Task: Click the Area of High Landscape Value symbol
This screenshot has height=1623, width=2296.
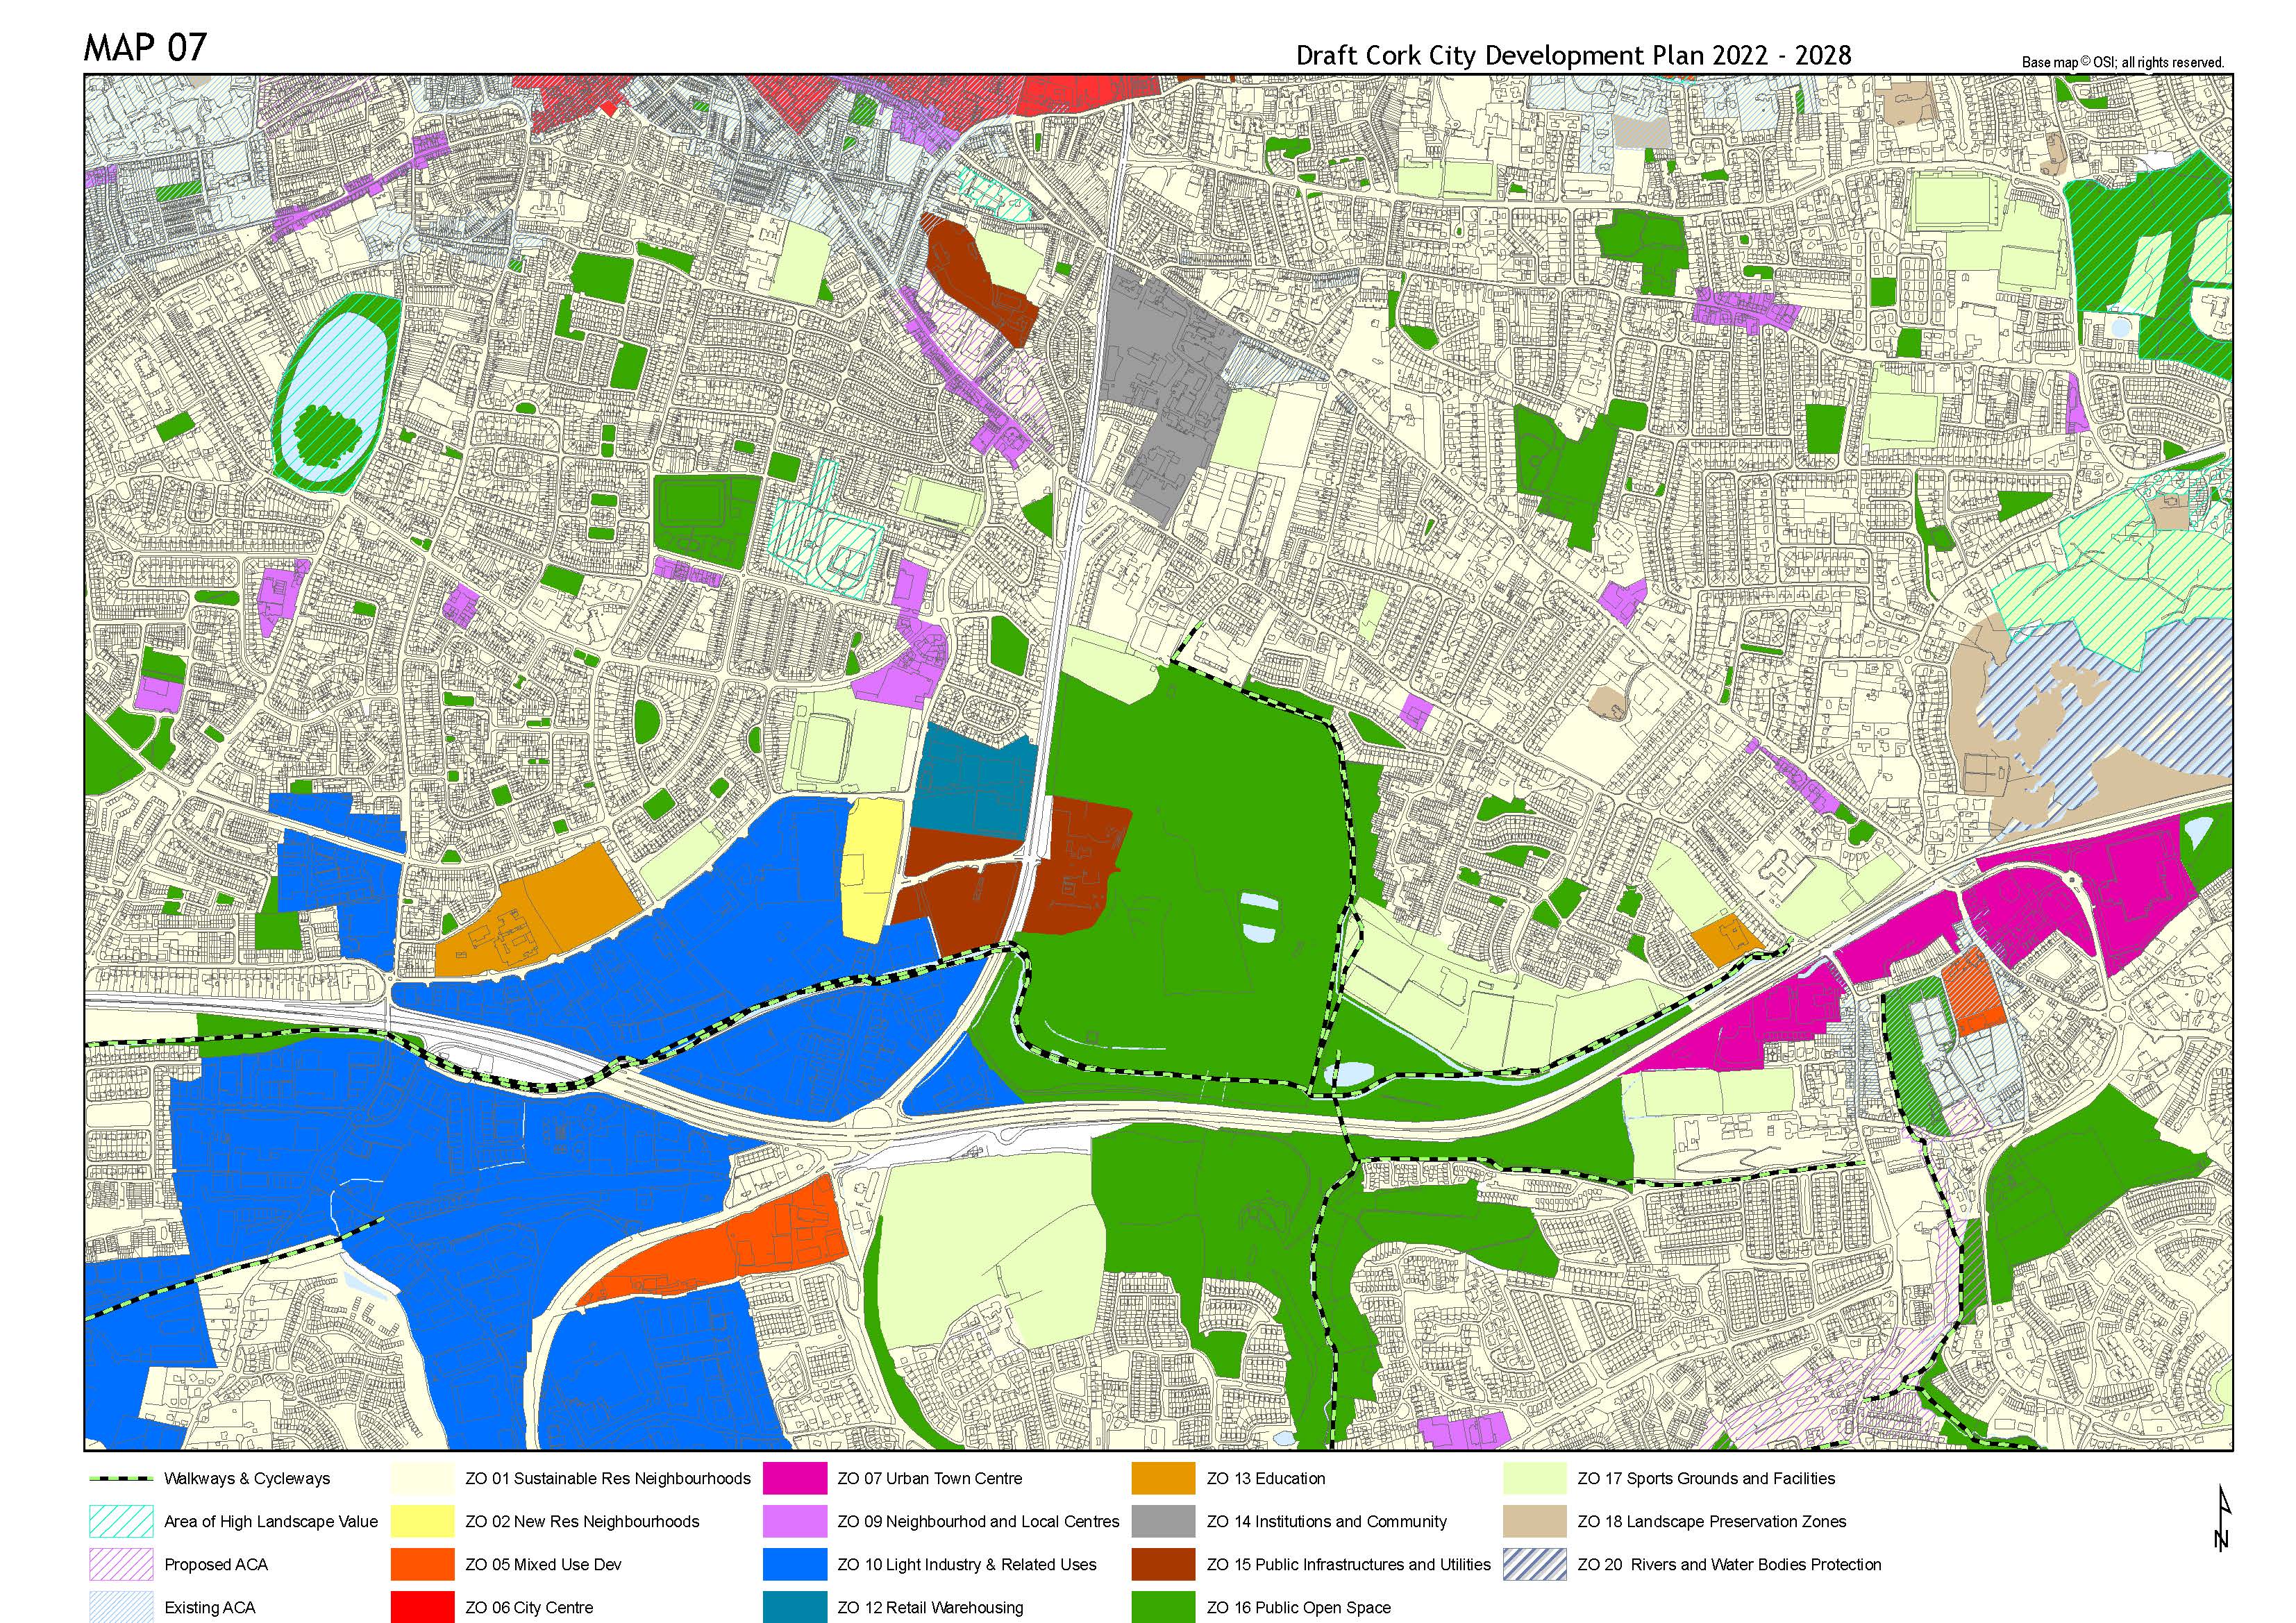Action: (120, 1521)
